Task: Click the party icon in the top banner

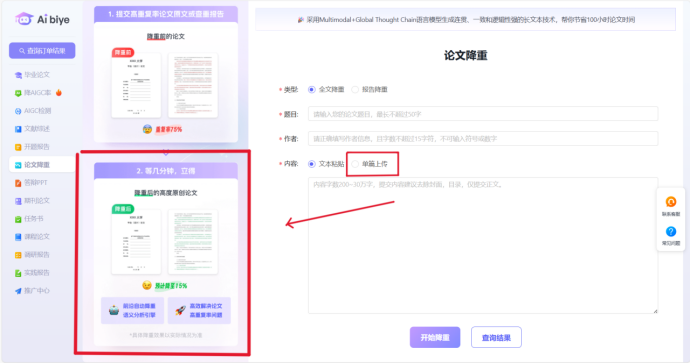Action: (301, 20)
